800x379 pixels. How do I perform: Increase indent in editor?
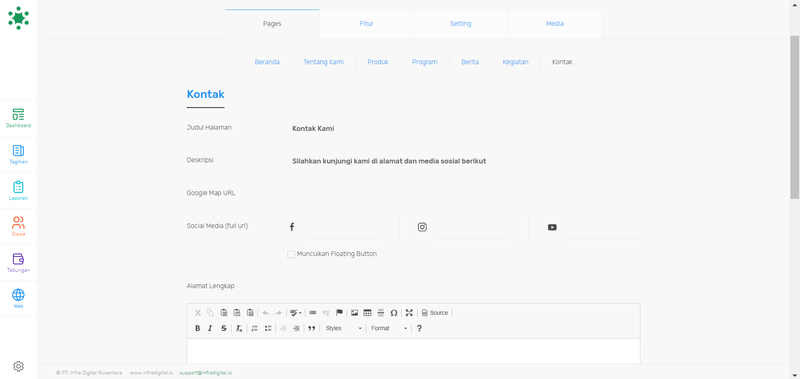pyautogui.click(x=296, y=329)
